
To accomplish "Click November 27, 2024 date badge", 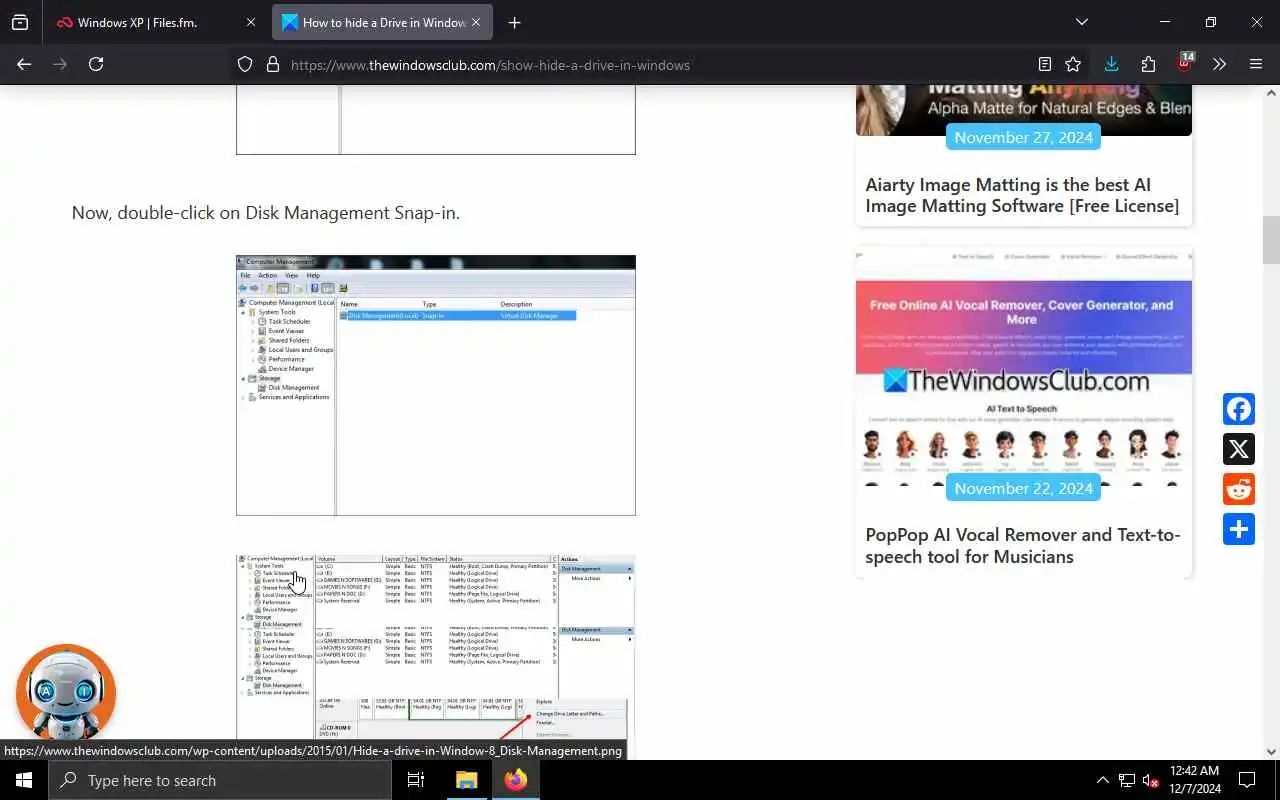I will pyautogui.click(x=1023, y=137).
